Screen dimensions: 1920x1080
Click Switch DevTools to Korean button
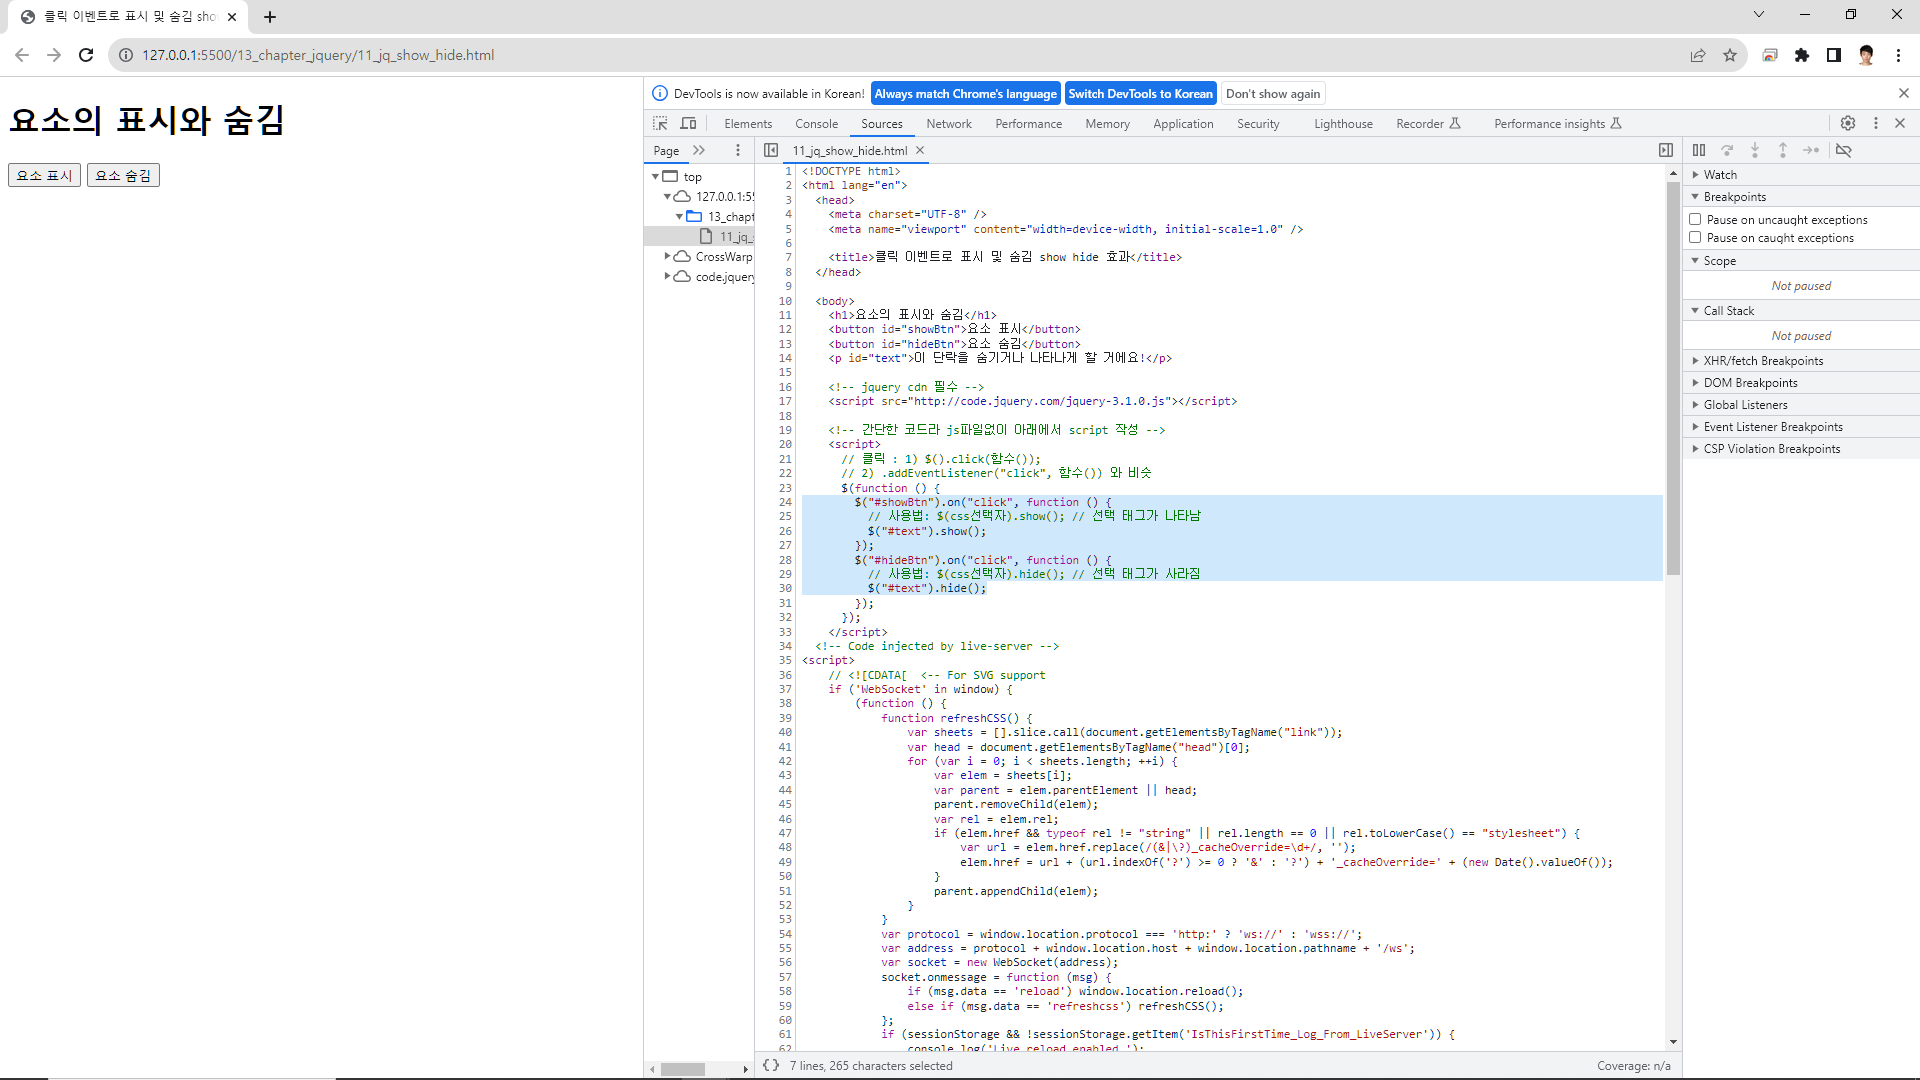(x=1140, y=94)
